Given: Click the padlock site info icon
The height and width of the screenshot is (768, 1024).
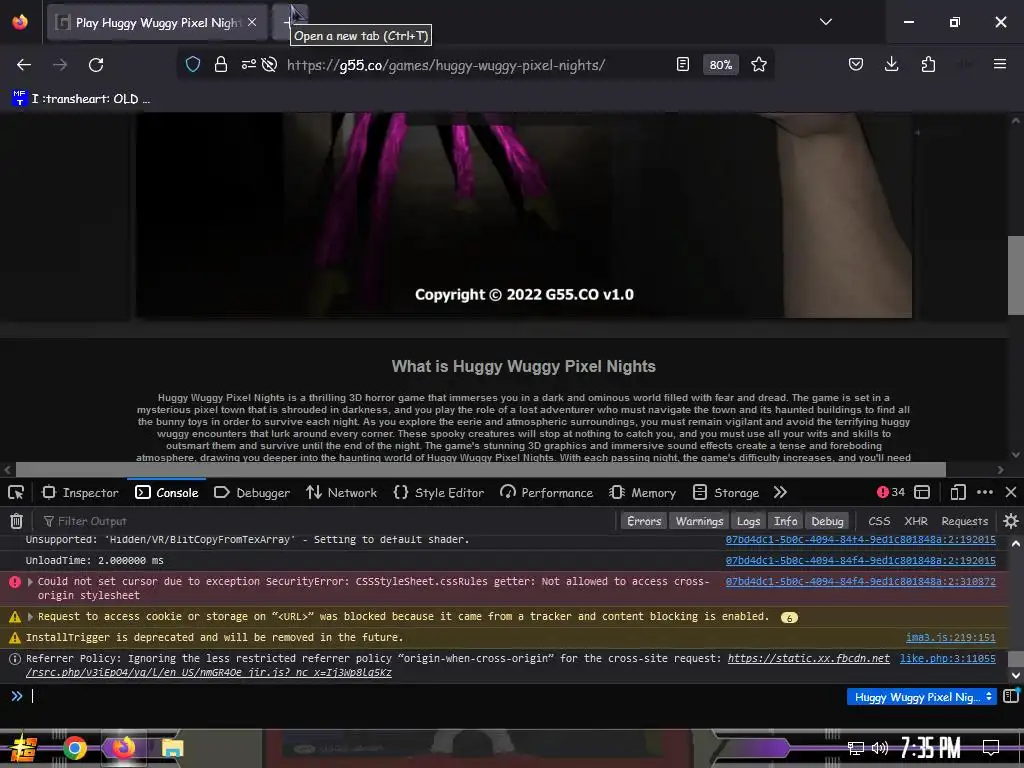Looking at the screenshot, I should (x=221, y=64).
